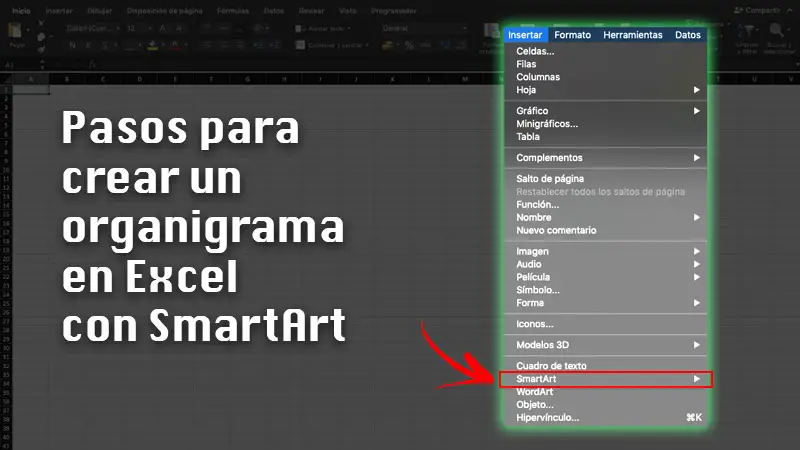Toggle underline S formatting
Viewport: 800px width, 450px height.
pos(105,46)
